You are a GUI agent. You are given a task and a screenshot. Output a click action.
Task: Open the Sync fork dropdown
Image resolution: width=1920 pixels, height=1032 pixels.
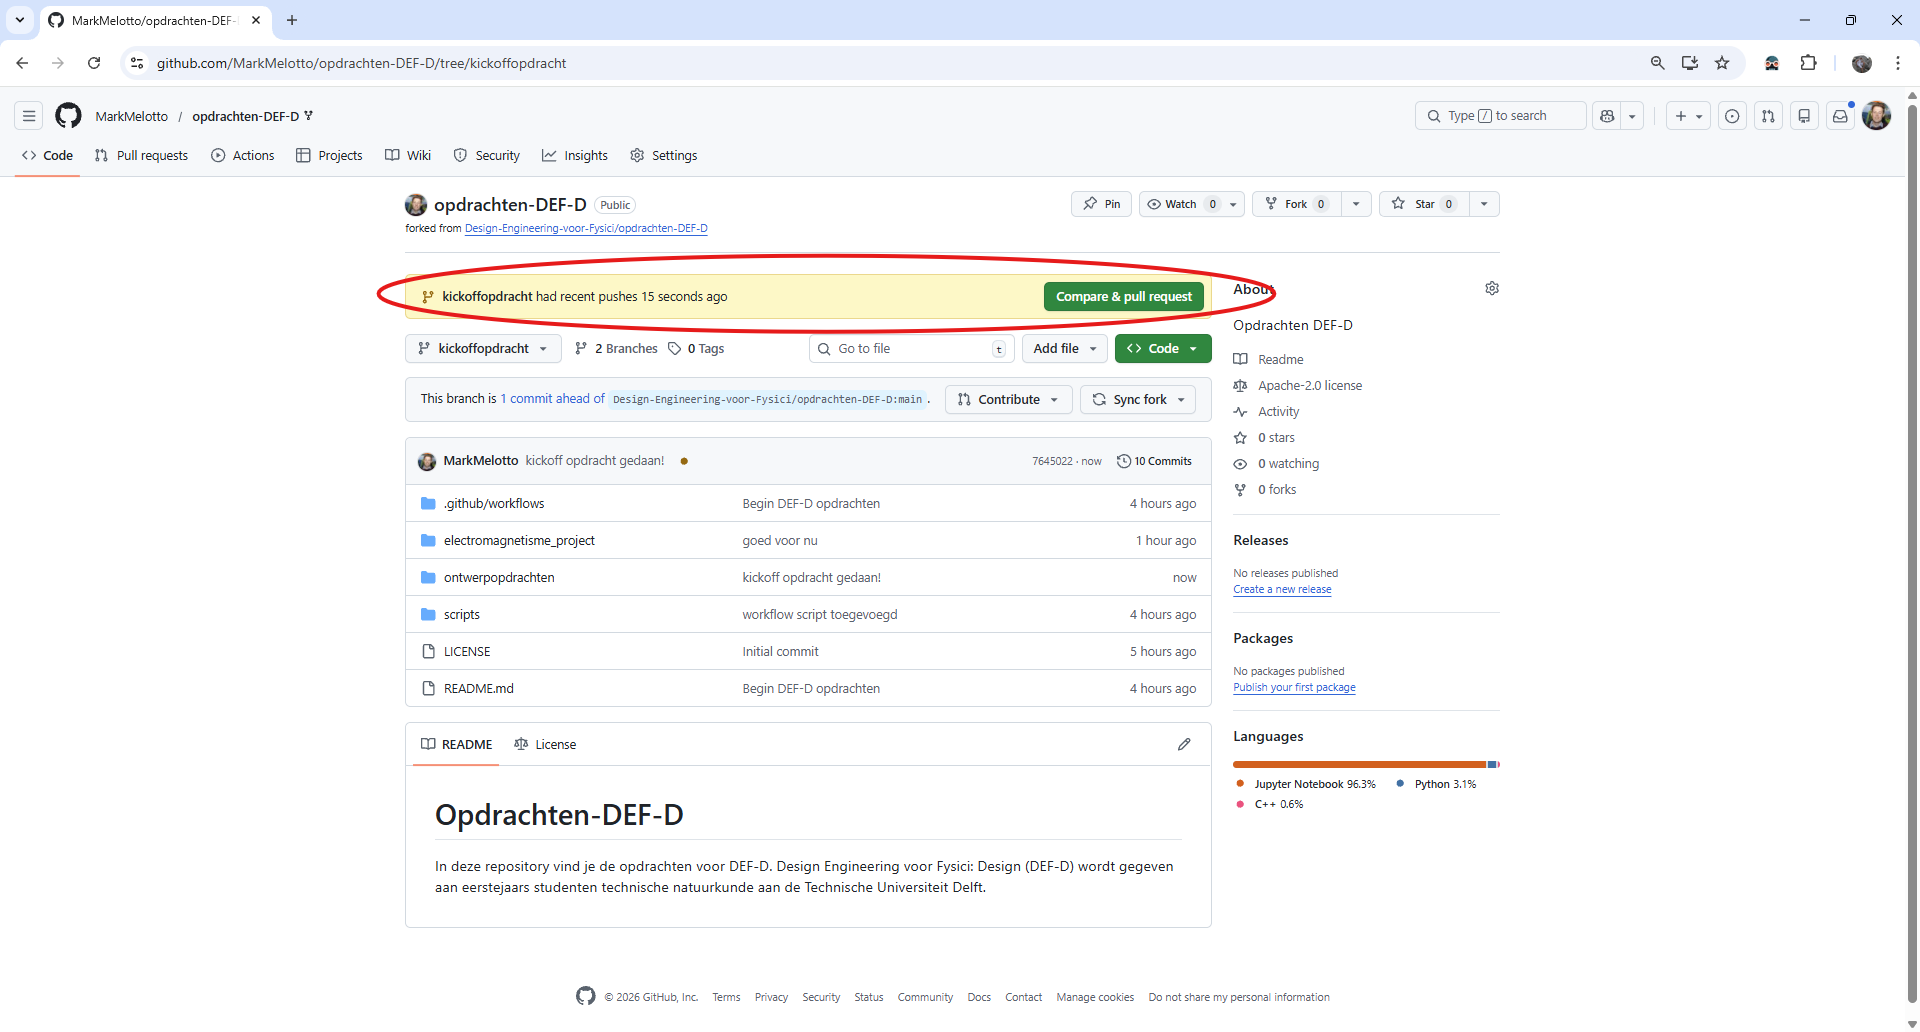click(x=1137, y=399)
